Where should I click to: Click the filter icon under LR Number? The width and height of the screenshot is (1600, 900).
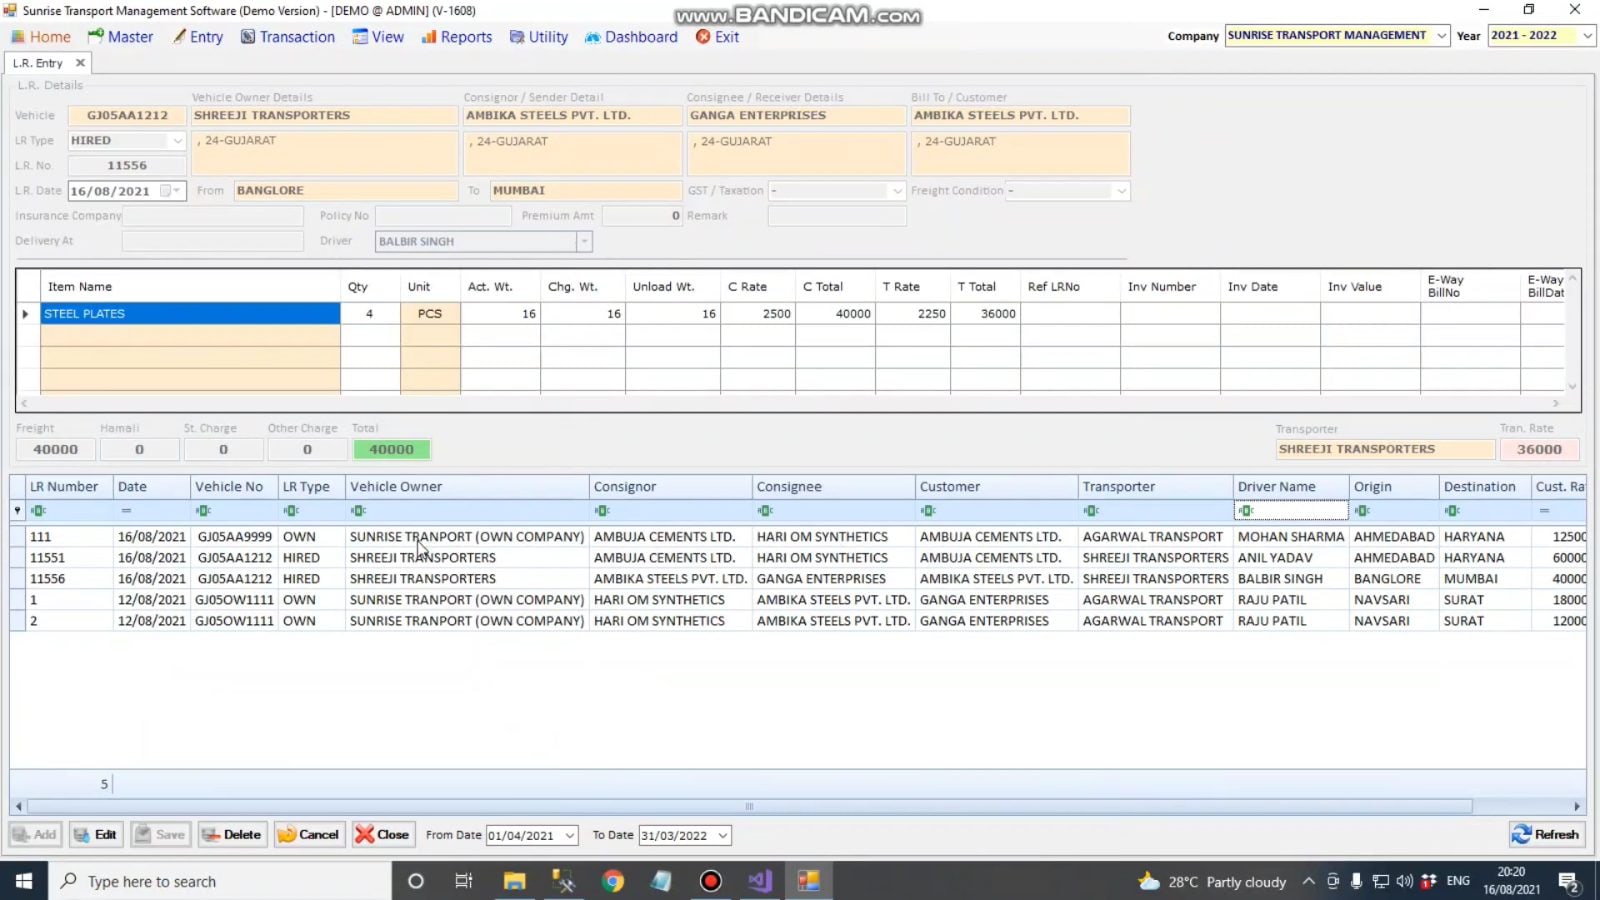pyautogui.click(x=38, y=511)
